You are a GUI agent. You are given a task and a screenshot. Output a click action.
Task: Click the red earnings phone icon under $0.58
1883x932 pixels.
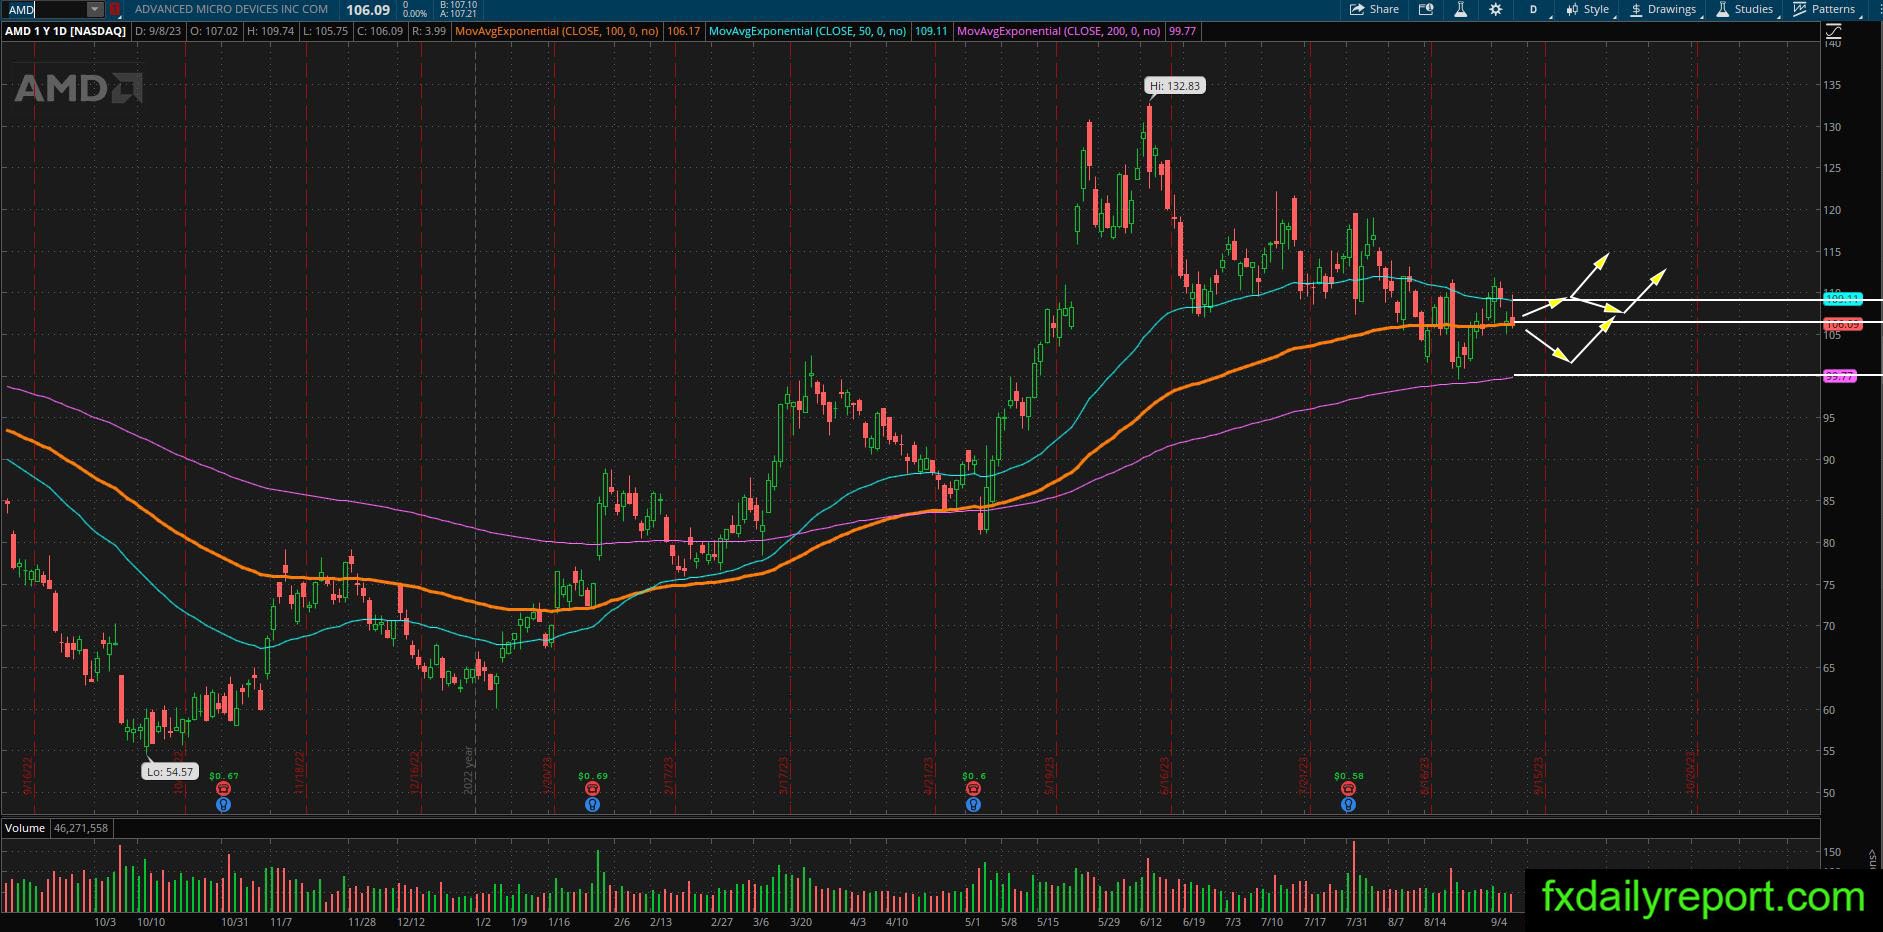tap(1348, 789)
